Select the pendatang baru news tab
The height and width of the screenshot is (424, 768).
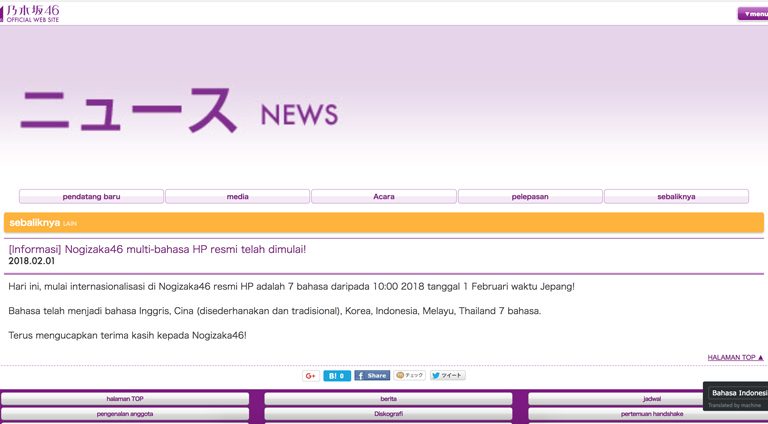coord(91,196)
